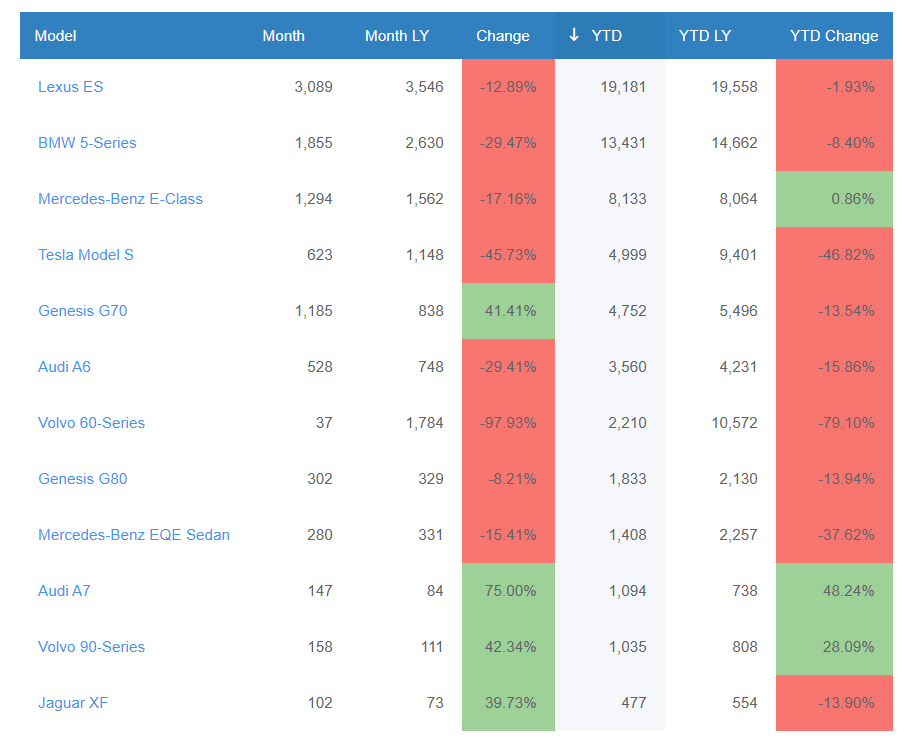Screen dimensions: 903x736
Task: Select the YTD LY value 10,572
Action: [x=734, y=423]
